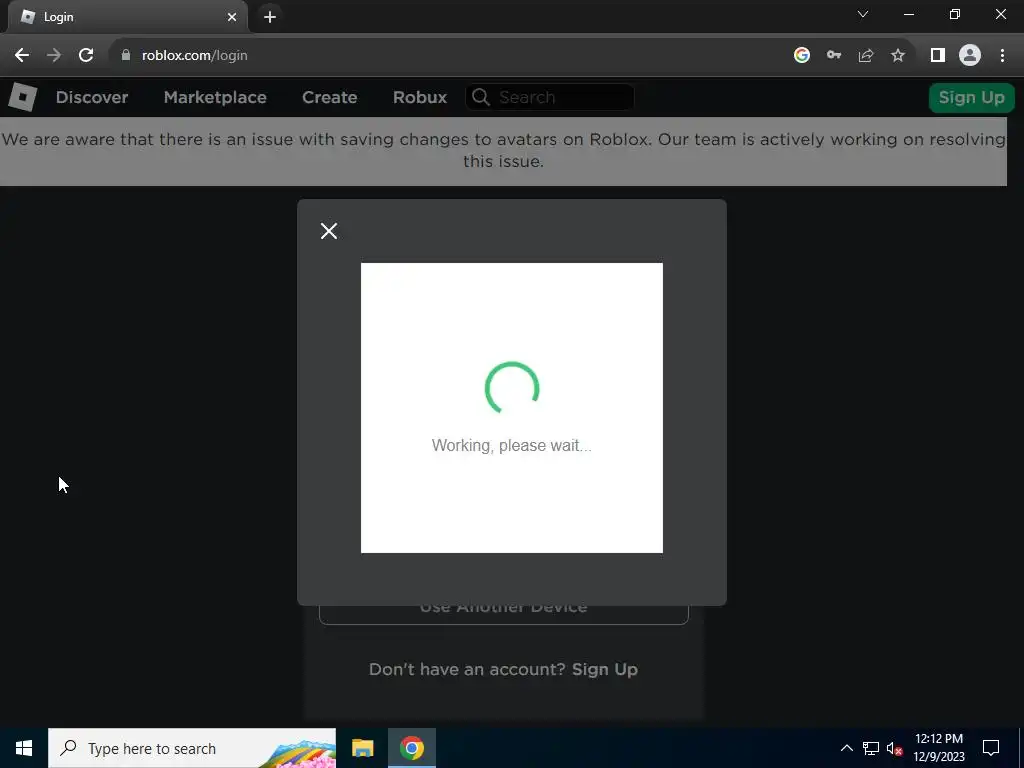This screenshot has width=1024, height=768.
Task: Open File Explorer from taskbar
Action: tap(362, 748)
